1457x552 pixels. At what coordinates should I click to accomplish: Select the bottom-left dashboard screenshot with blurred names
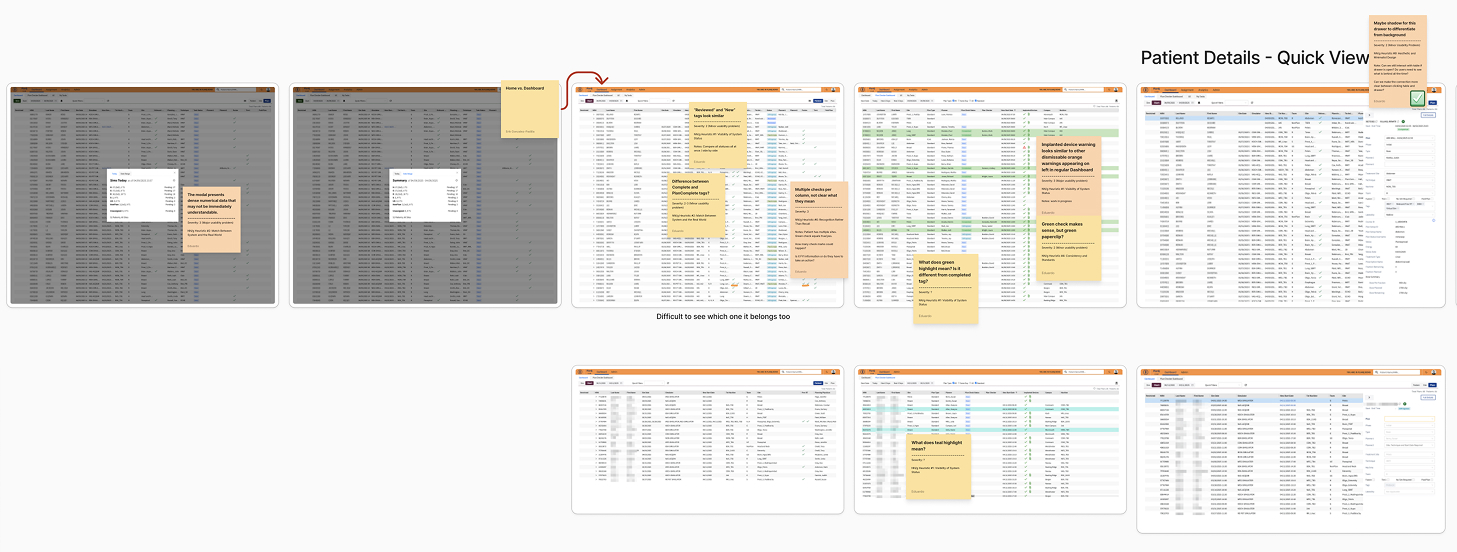[x=708, y=440]
